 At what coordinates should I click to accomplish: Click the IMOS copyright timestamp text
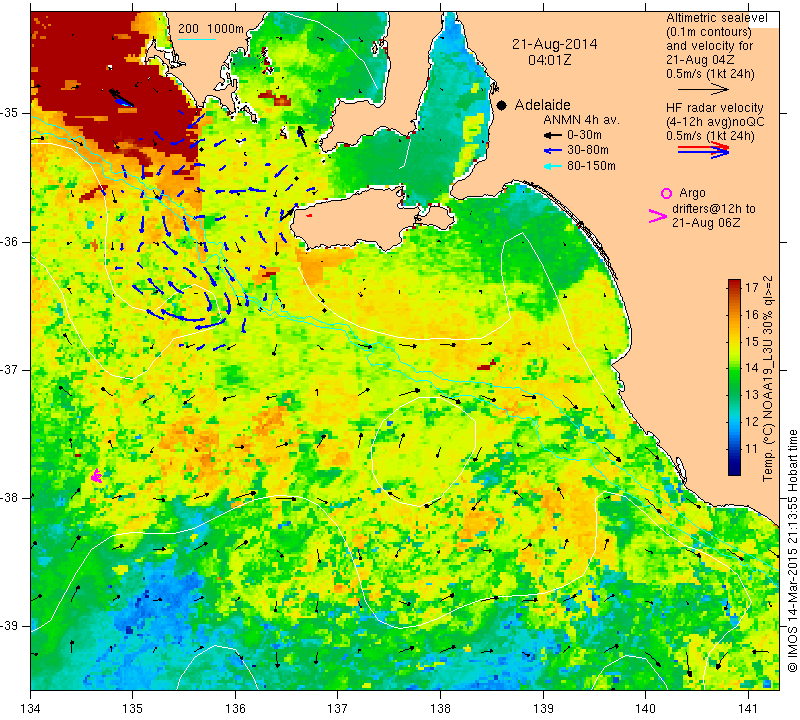792,551
